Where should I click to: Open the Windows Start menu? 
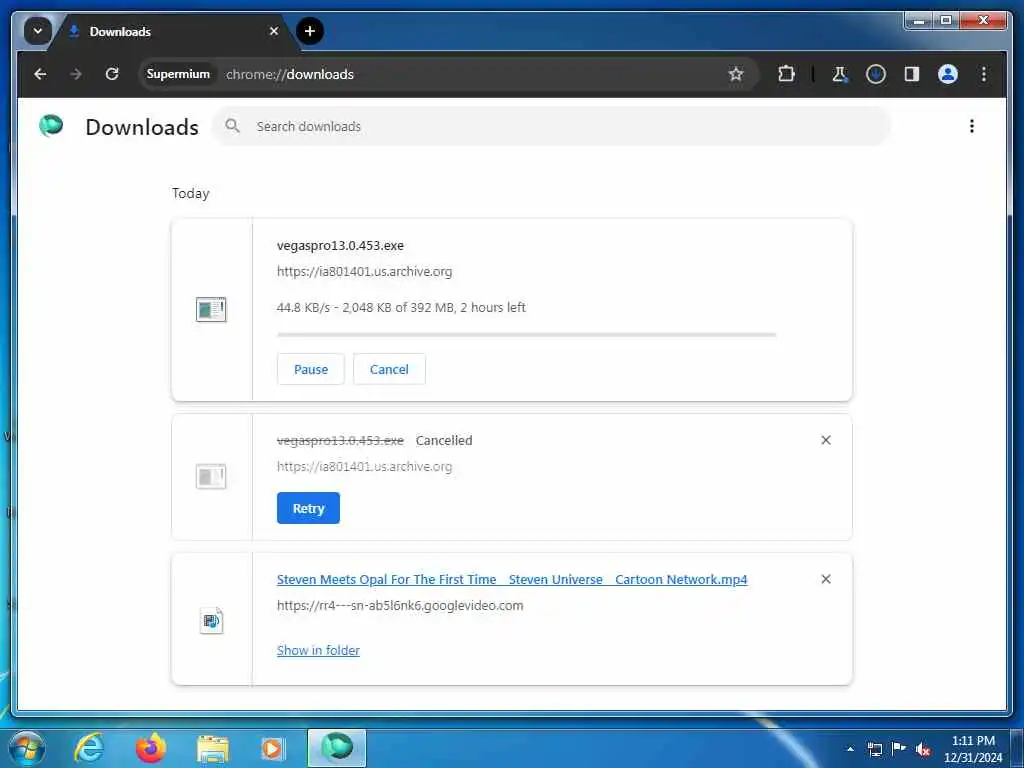(27, 748)
